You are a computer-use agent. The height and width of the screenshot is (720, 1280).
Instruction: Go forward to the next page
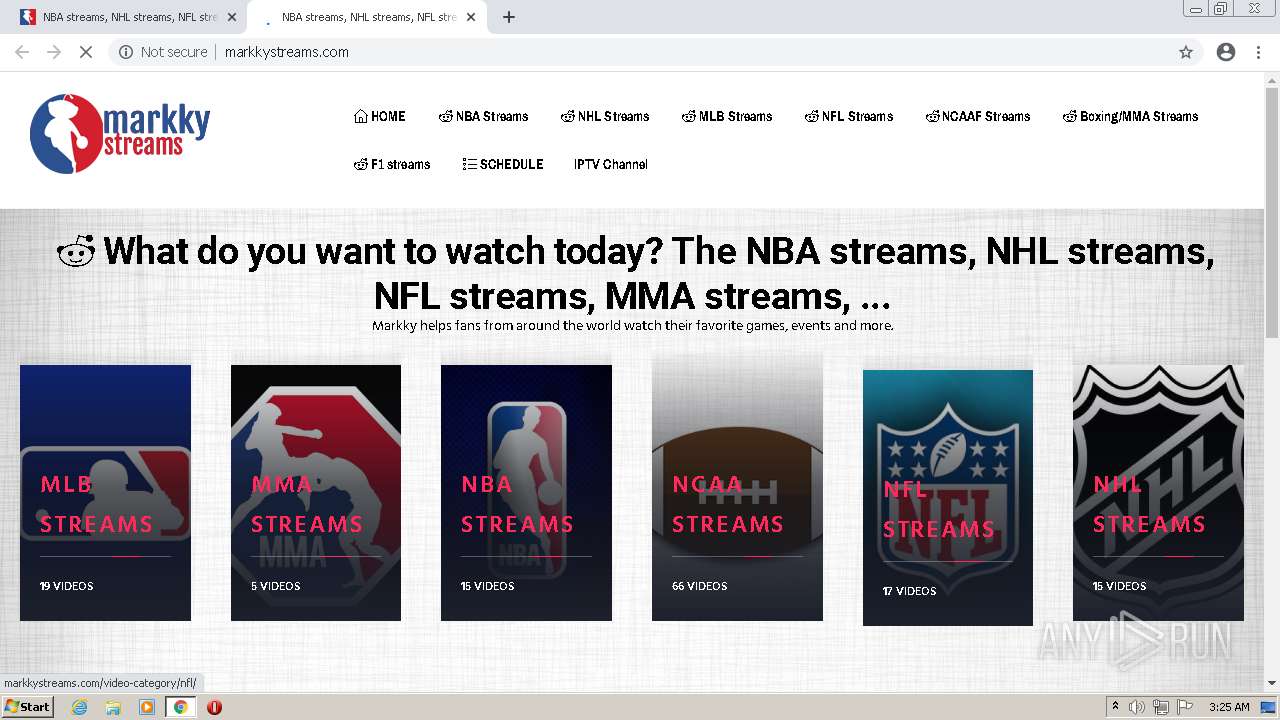(x=54, y=52)
